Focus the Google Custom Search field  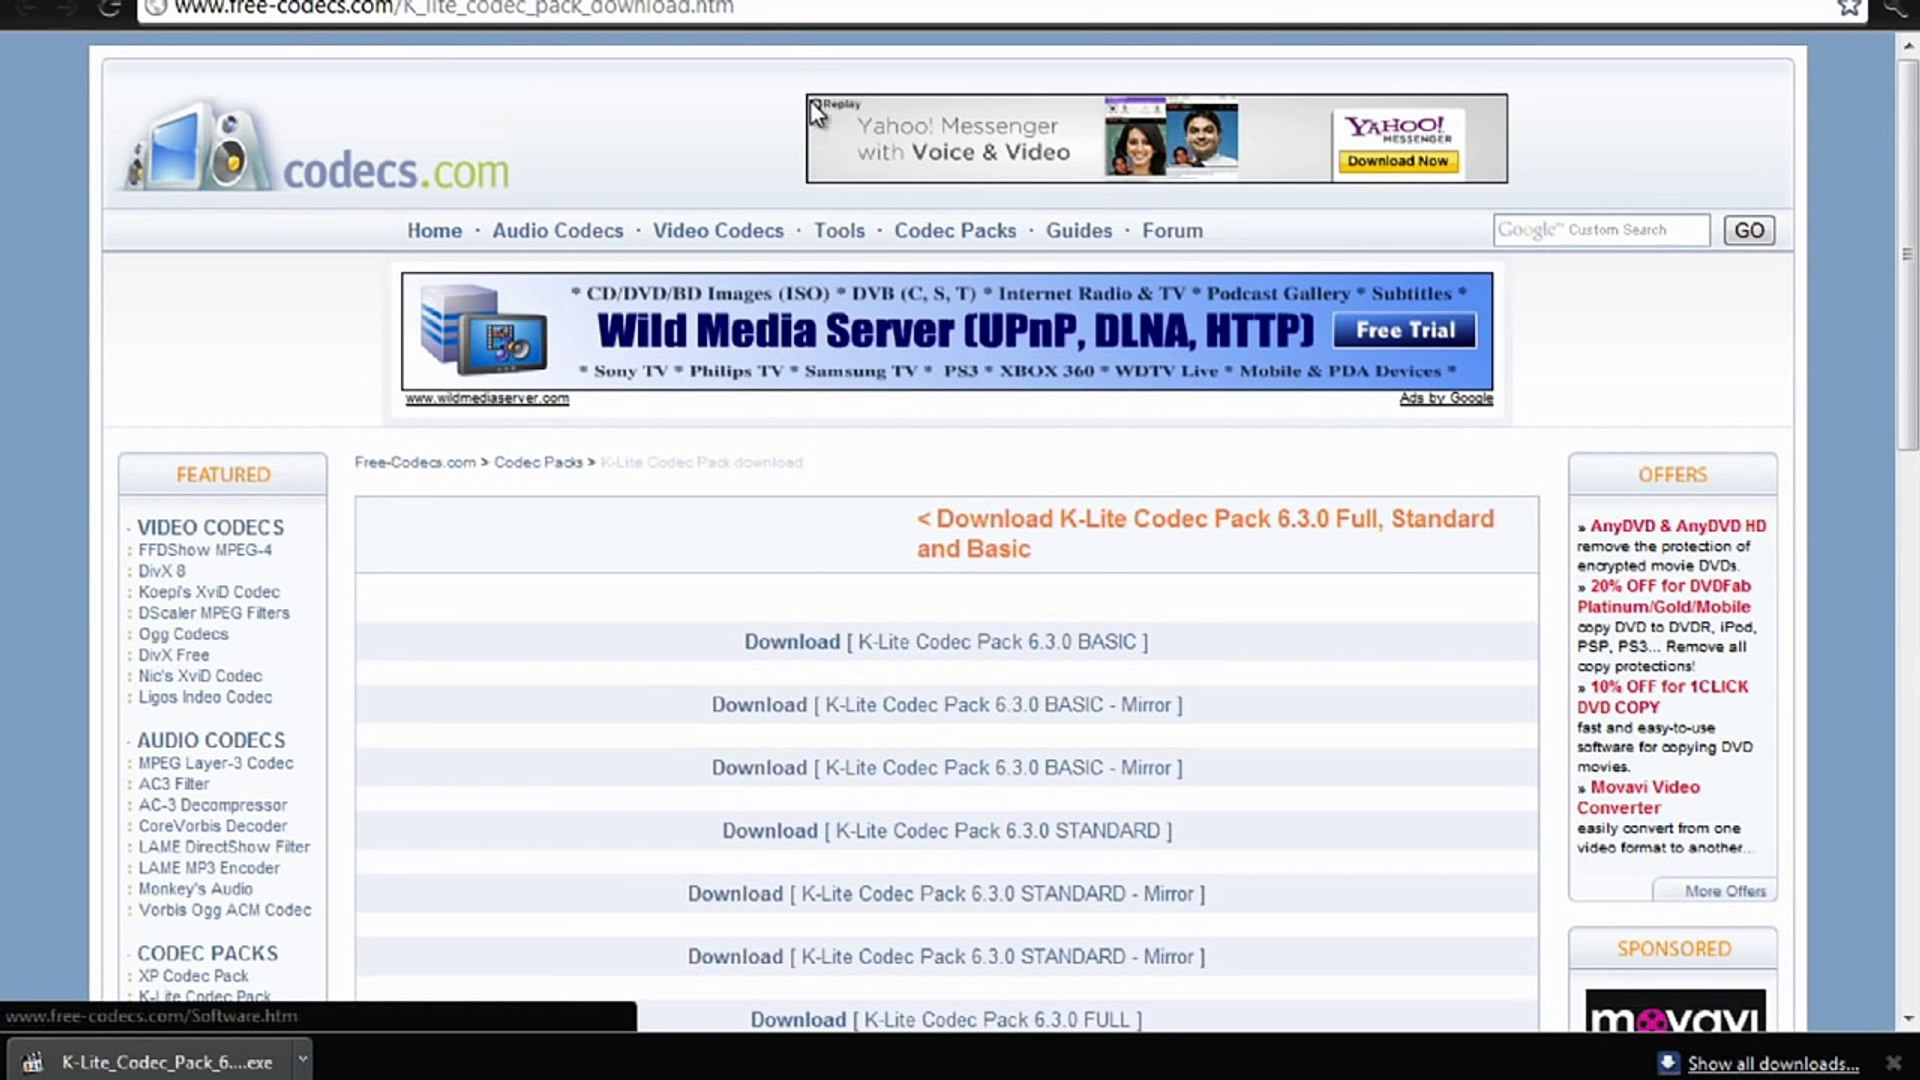1601,230
